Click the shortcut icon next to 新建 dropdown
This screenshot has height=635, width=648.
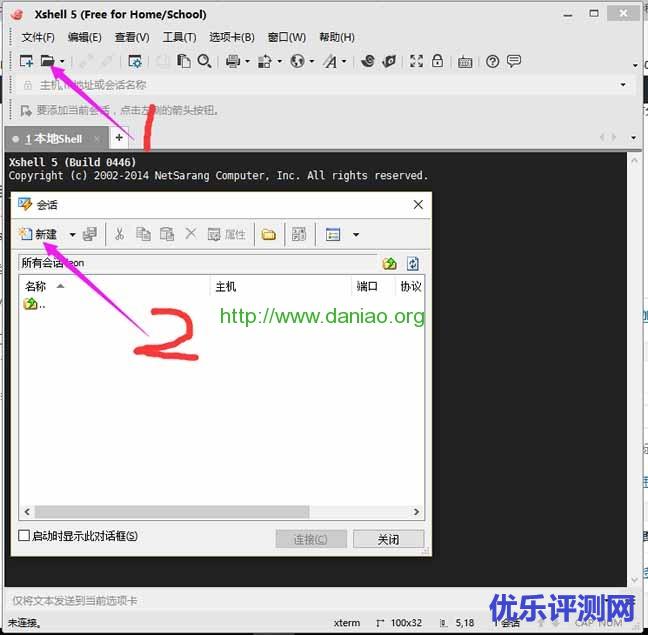(90, 234)
